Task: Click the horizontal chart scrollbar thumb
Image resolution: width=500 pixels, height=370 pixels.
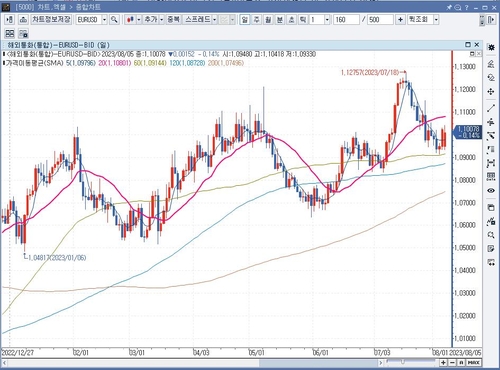Action: 318,362
